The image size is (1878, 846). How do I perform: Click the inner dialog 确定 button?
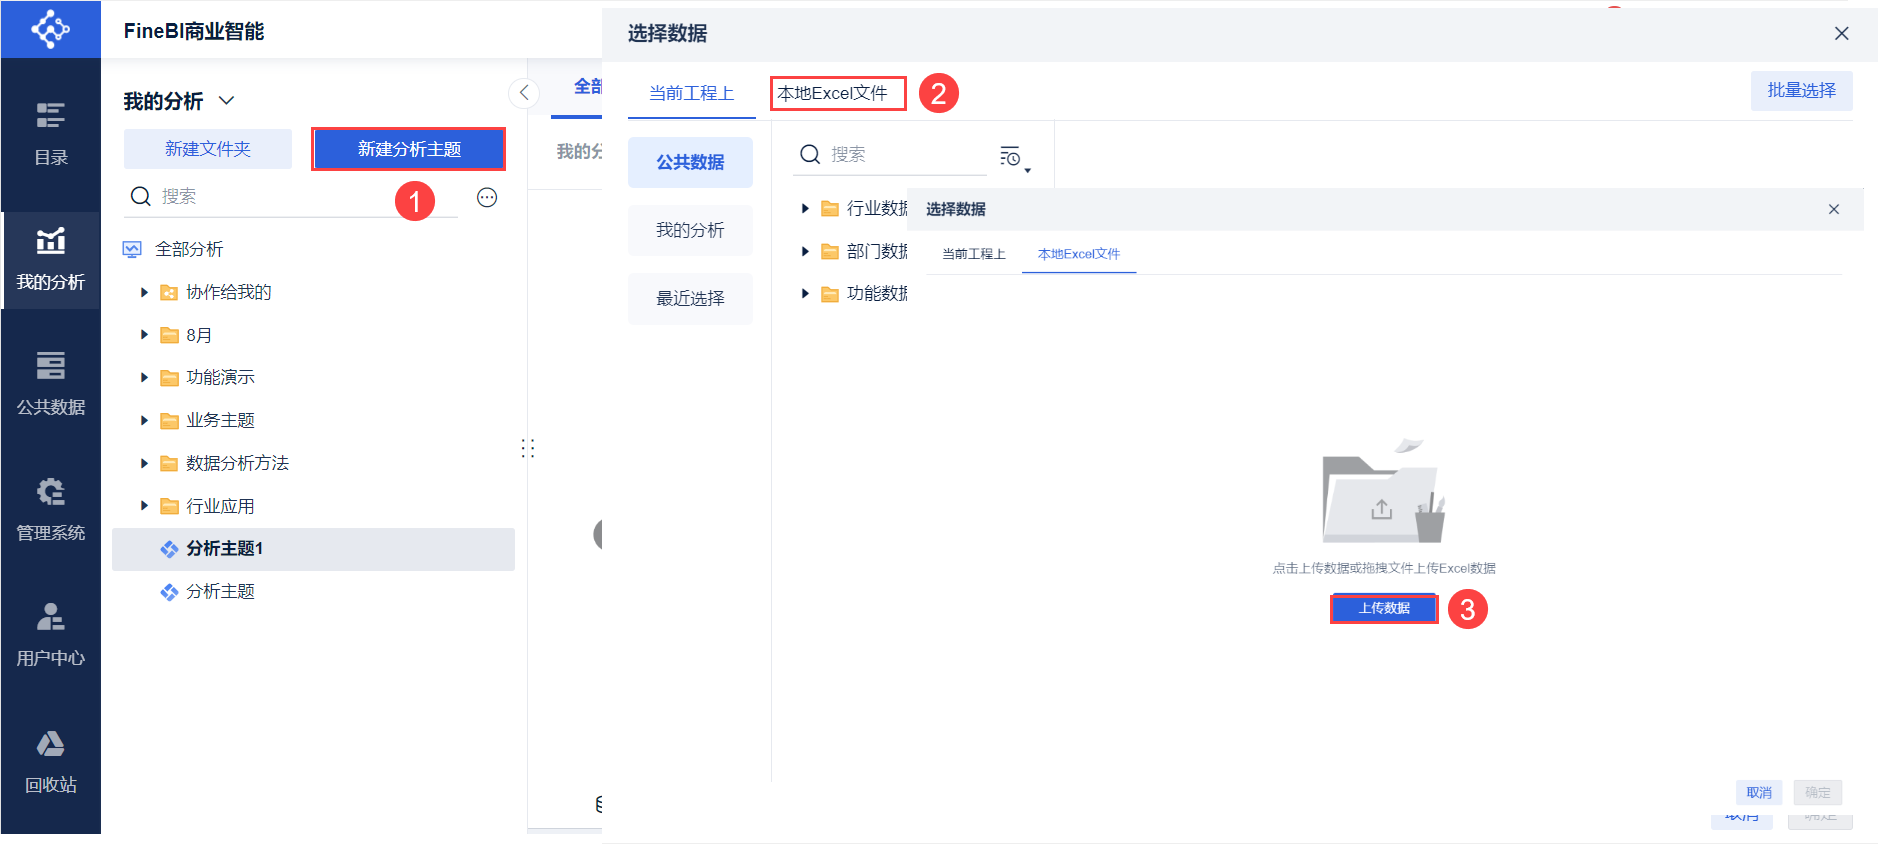(1818, 793)
